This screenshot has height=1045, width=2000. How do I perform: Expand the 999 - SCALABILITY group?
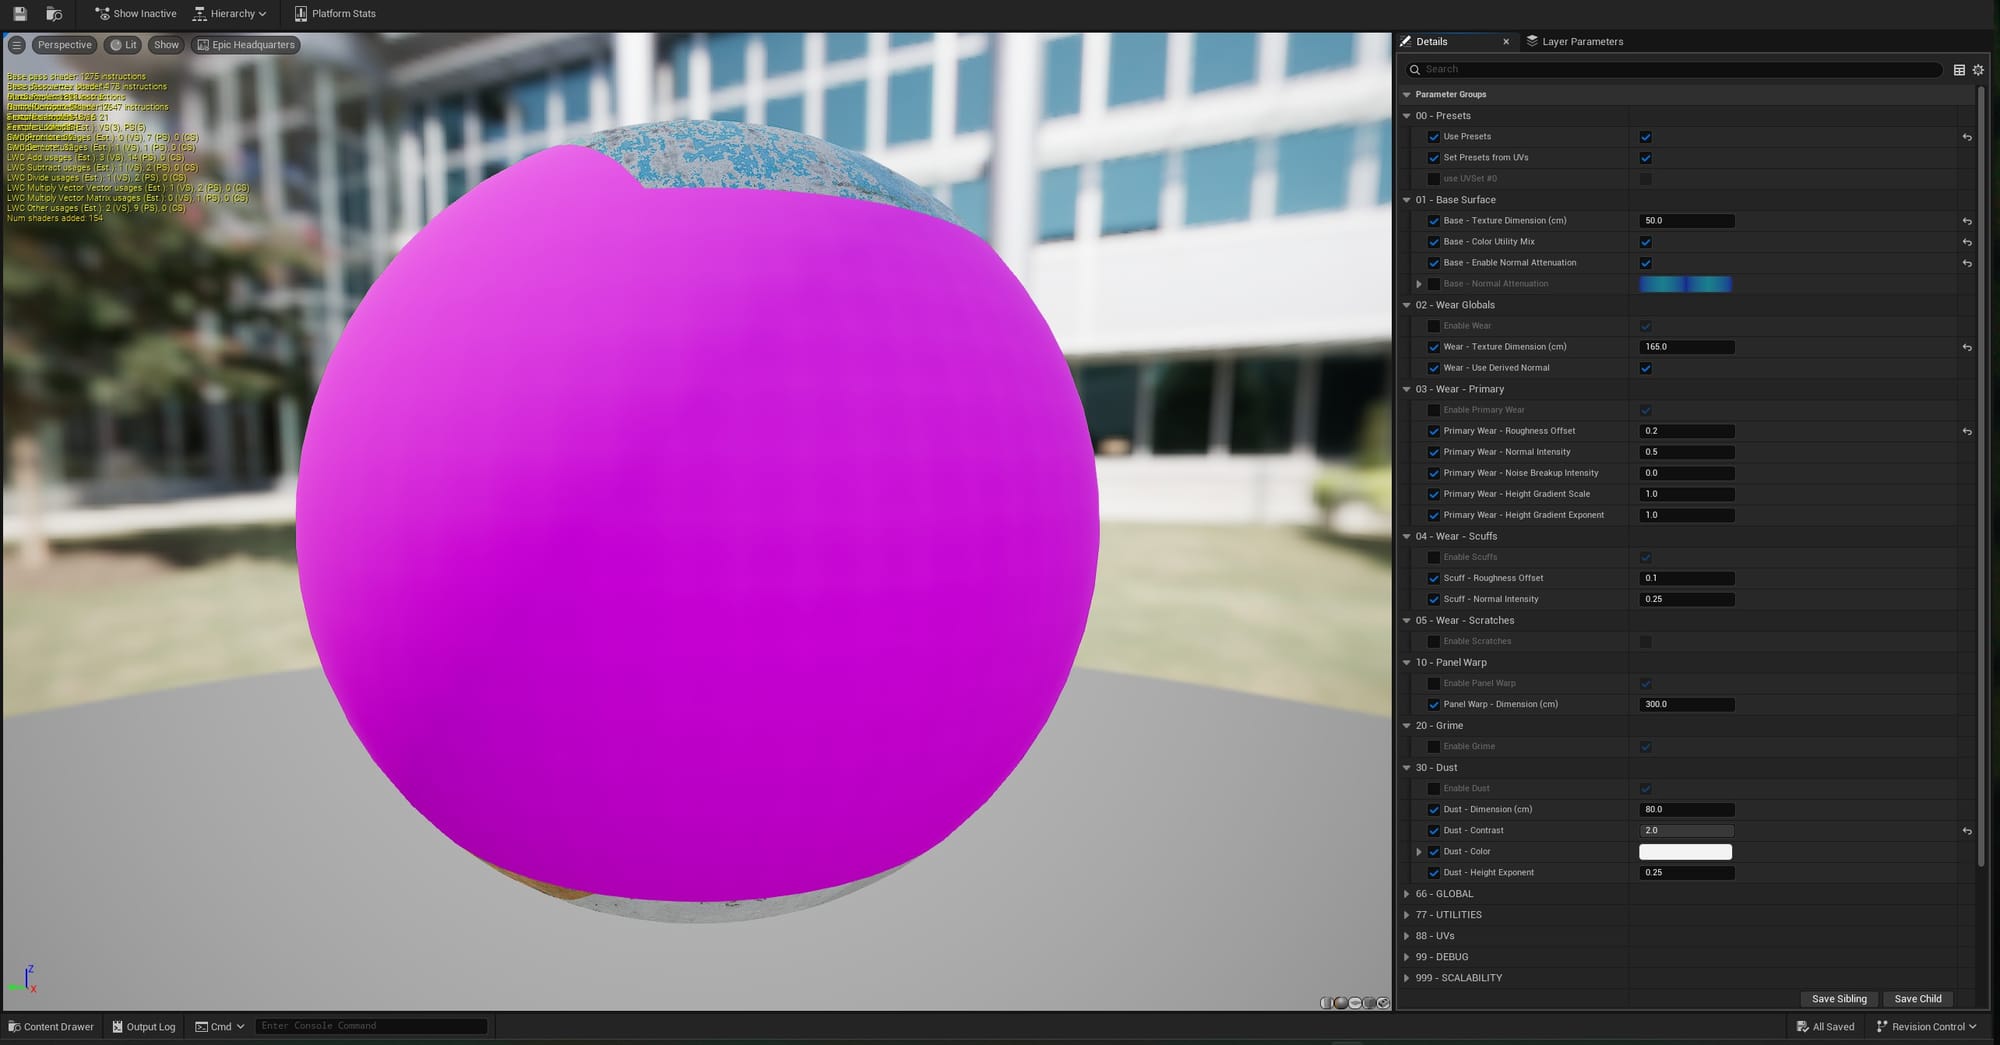click(x=1406, y=978)
